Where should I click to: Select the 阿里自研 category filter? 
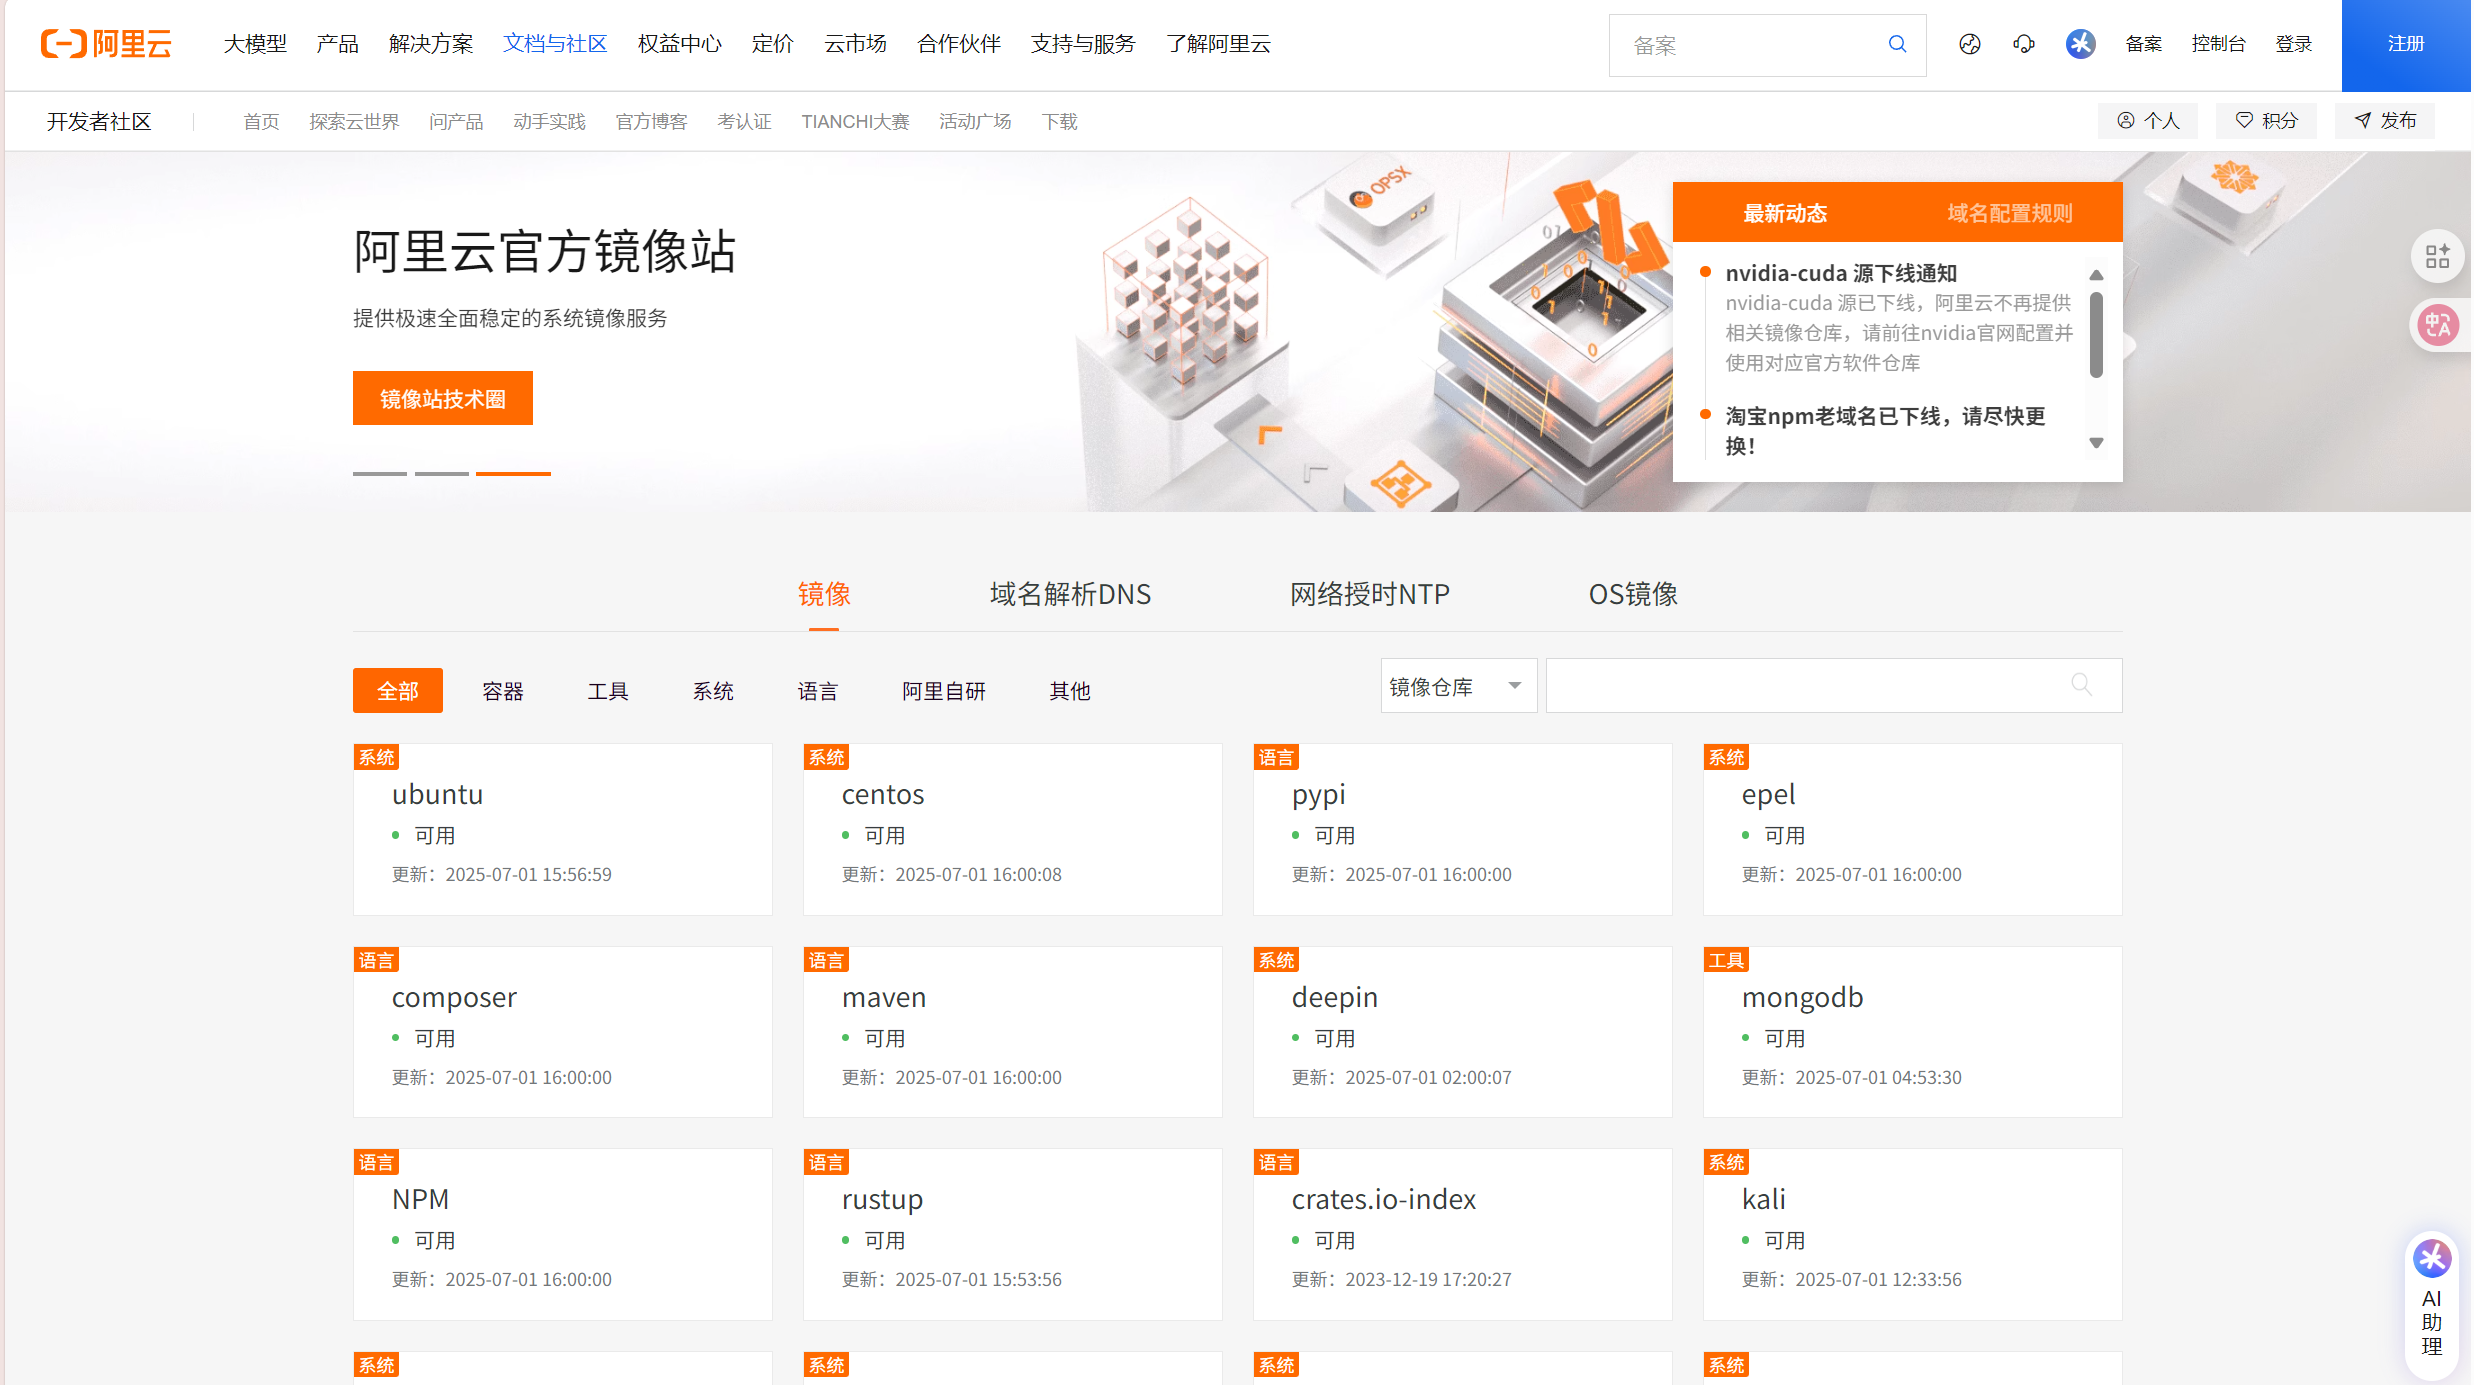click(x=942, y=690)
